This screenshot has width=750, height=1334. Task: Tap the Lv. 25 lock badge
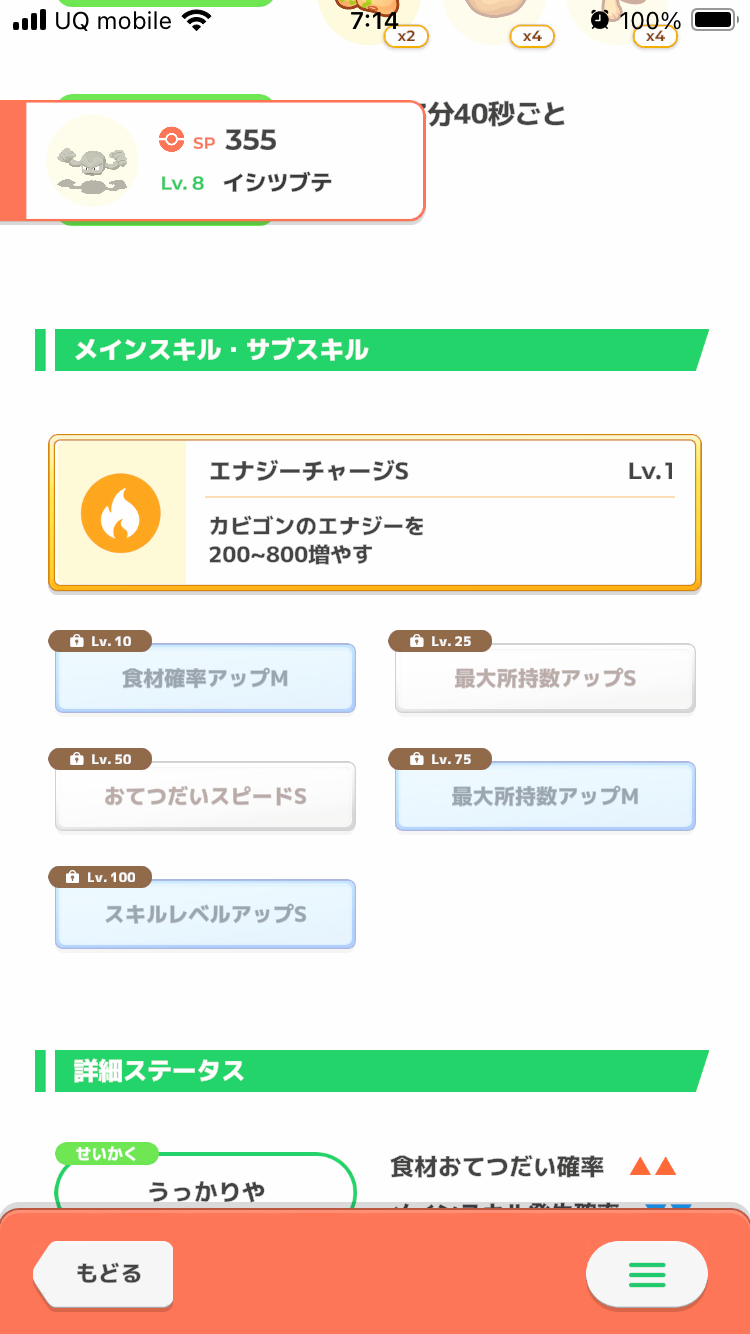coord(440,641)
